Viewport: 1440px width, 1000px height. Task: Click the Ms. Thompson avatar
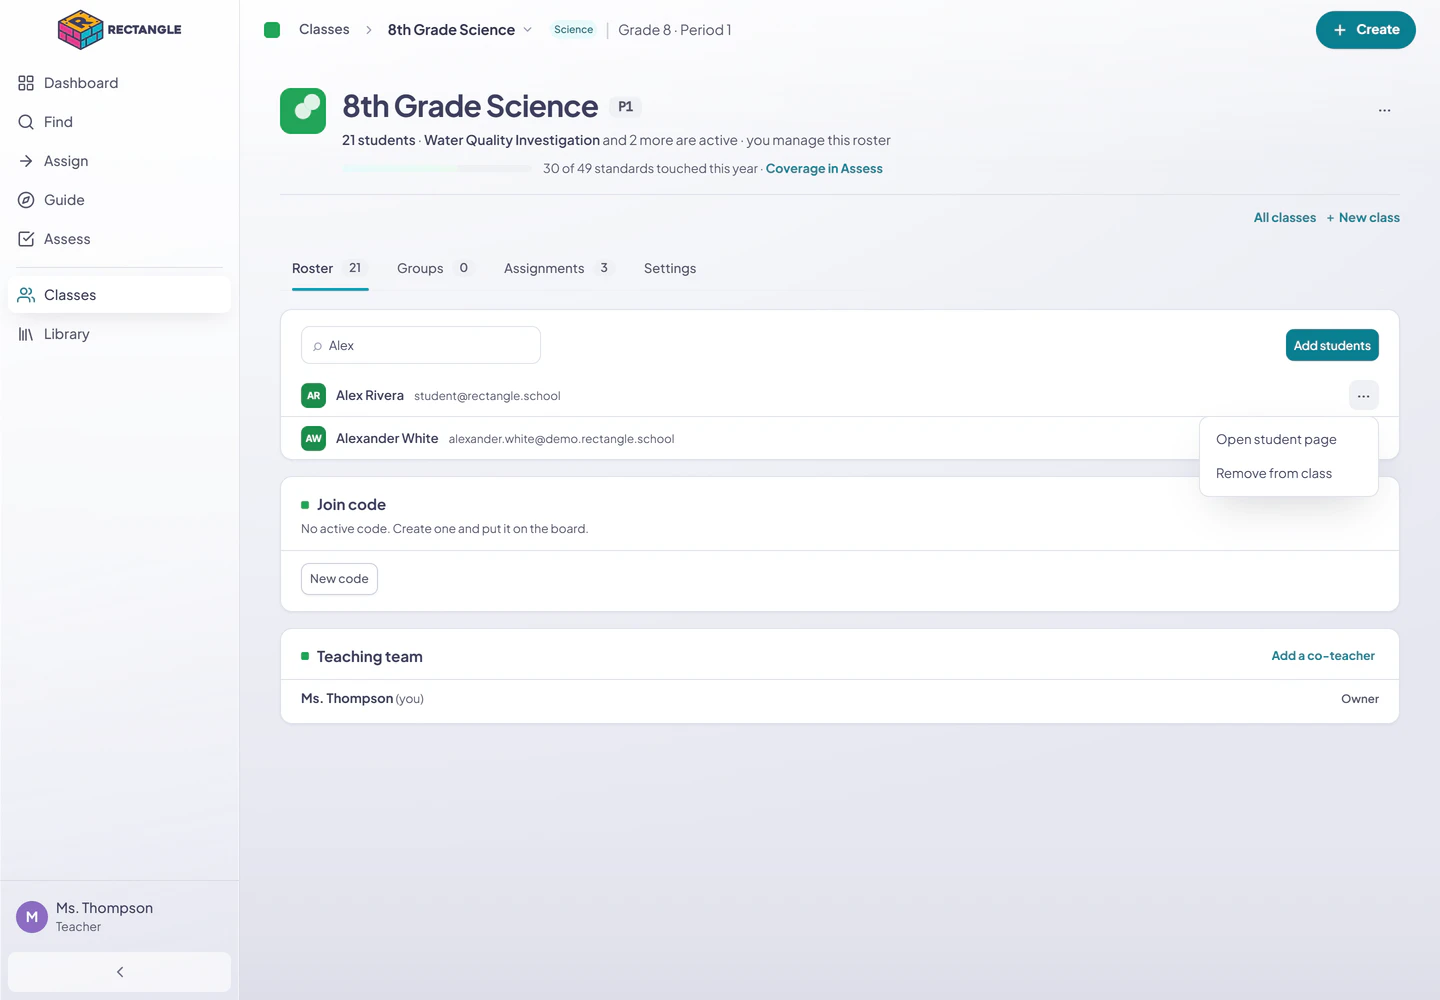tap(32, 917)
